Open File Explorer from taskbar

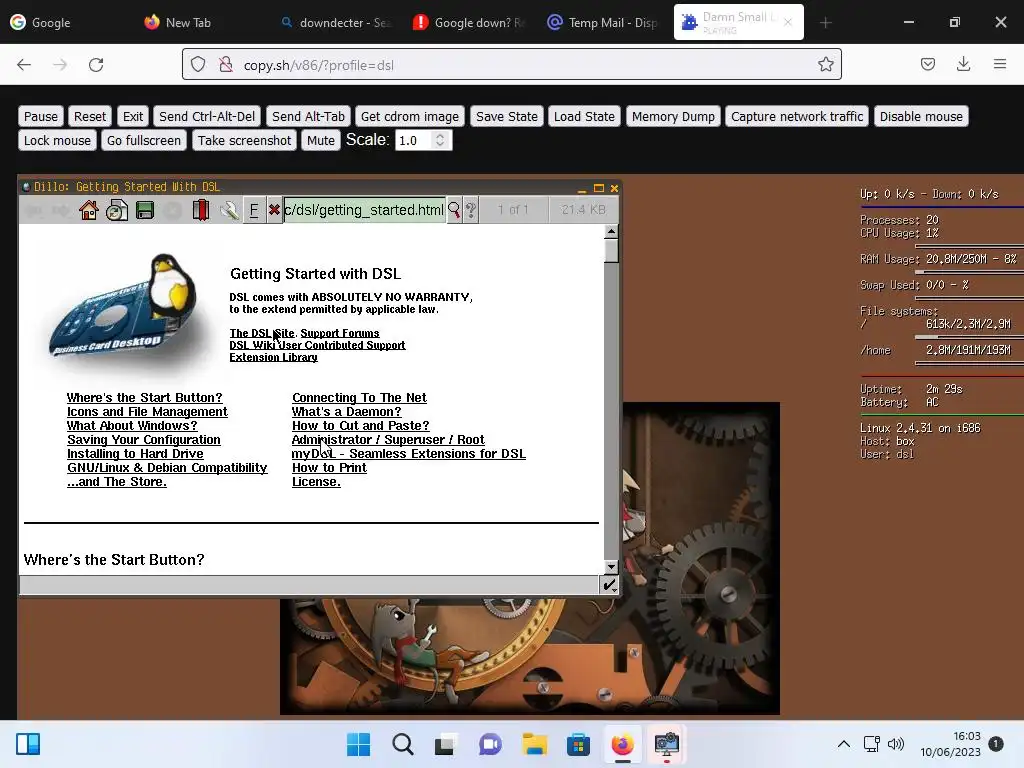534,744
